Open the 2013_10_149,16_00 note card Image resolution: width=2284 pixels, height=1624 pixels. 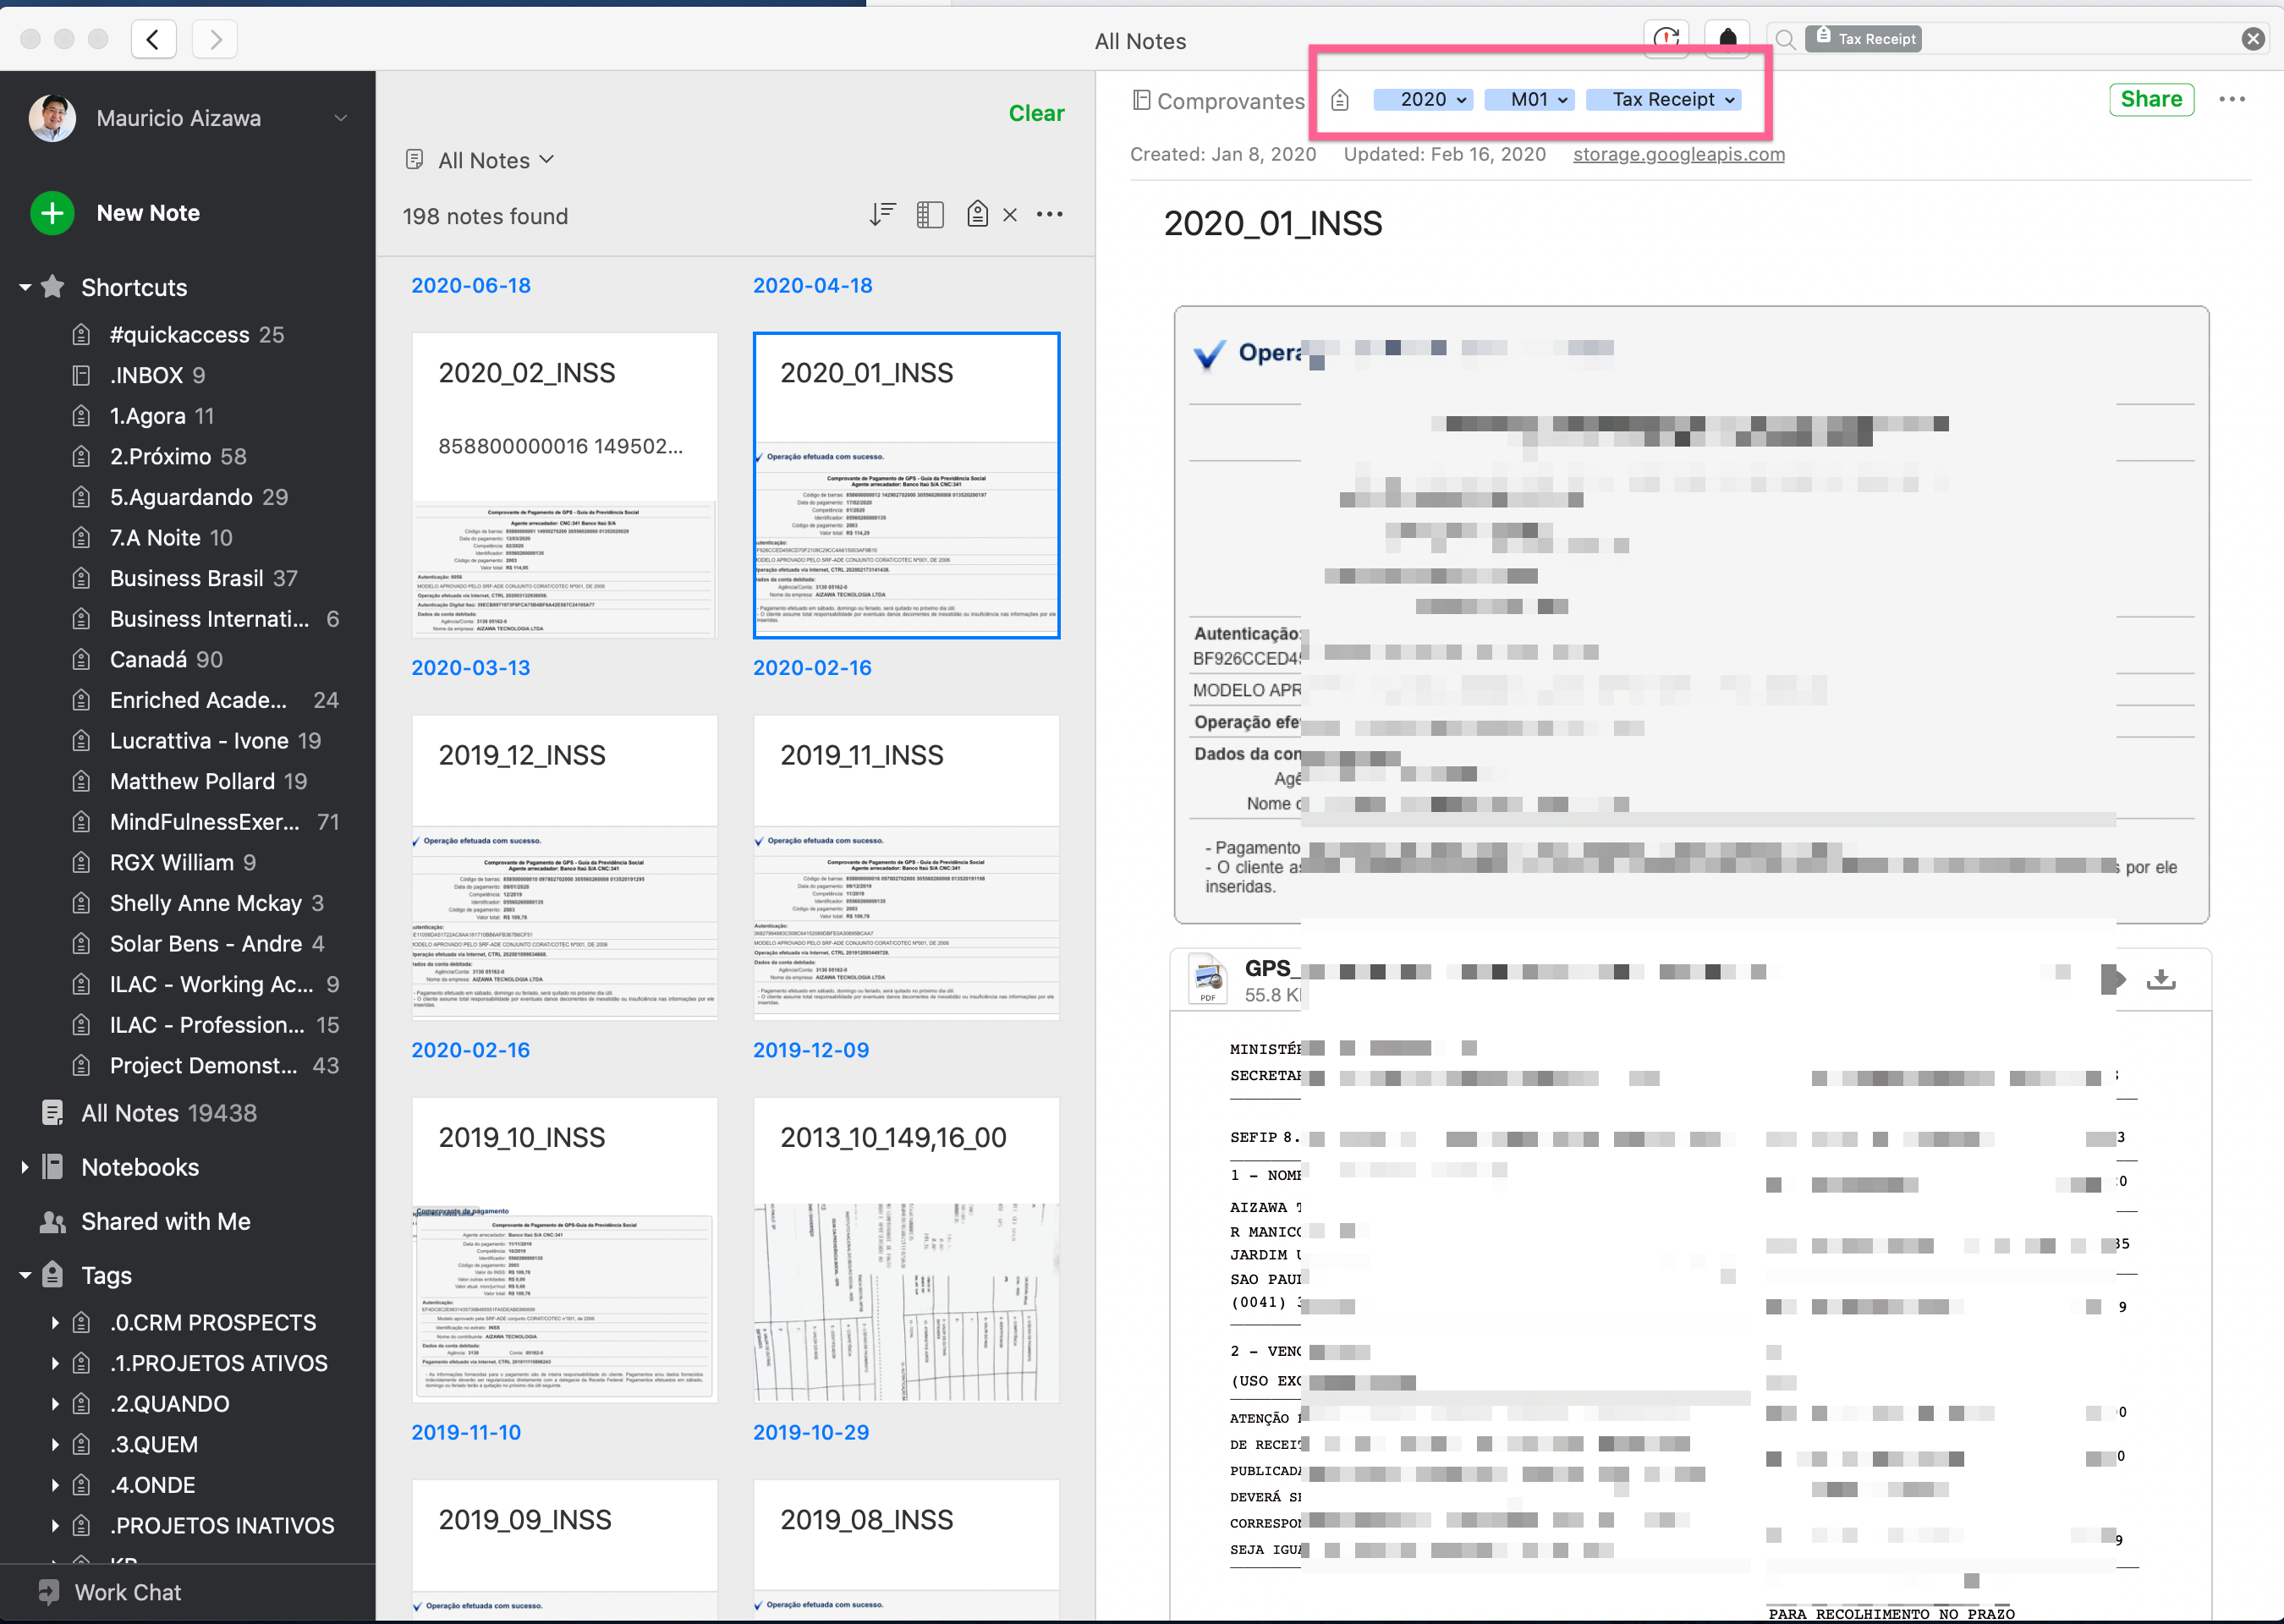[906, 1250]
